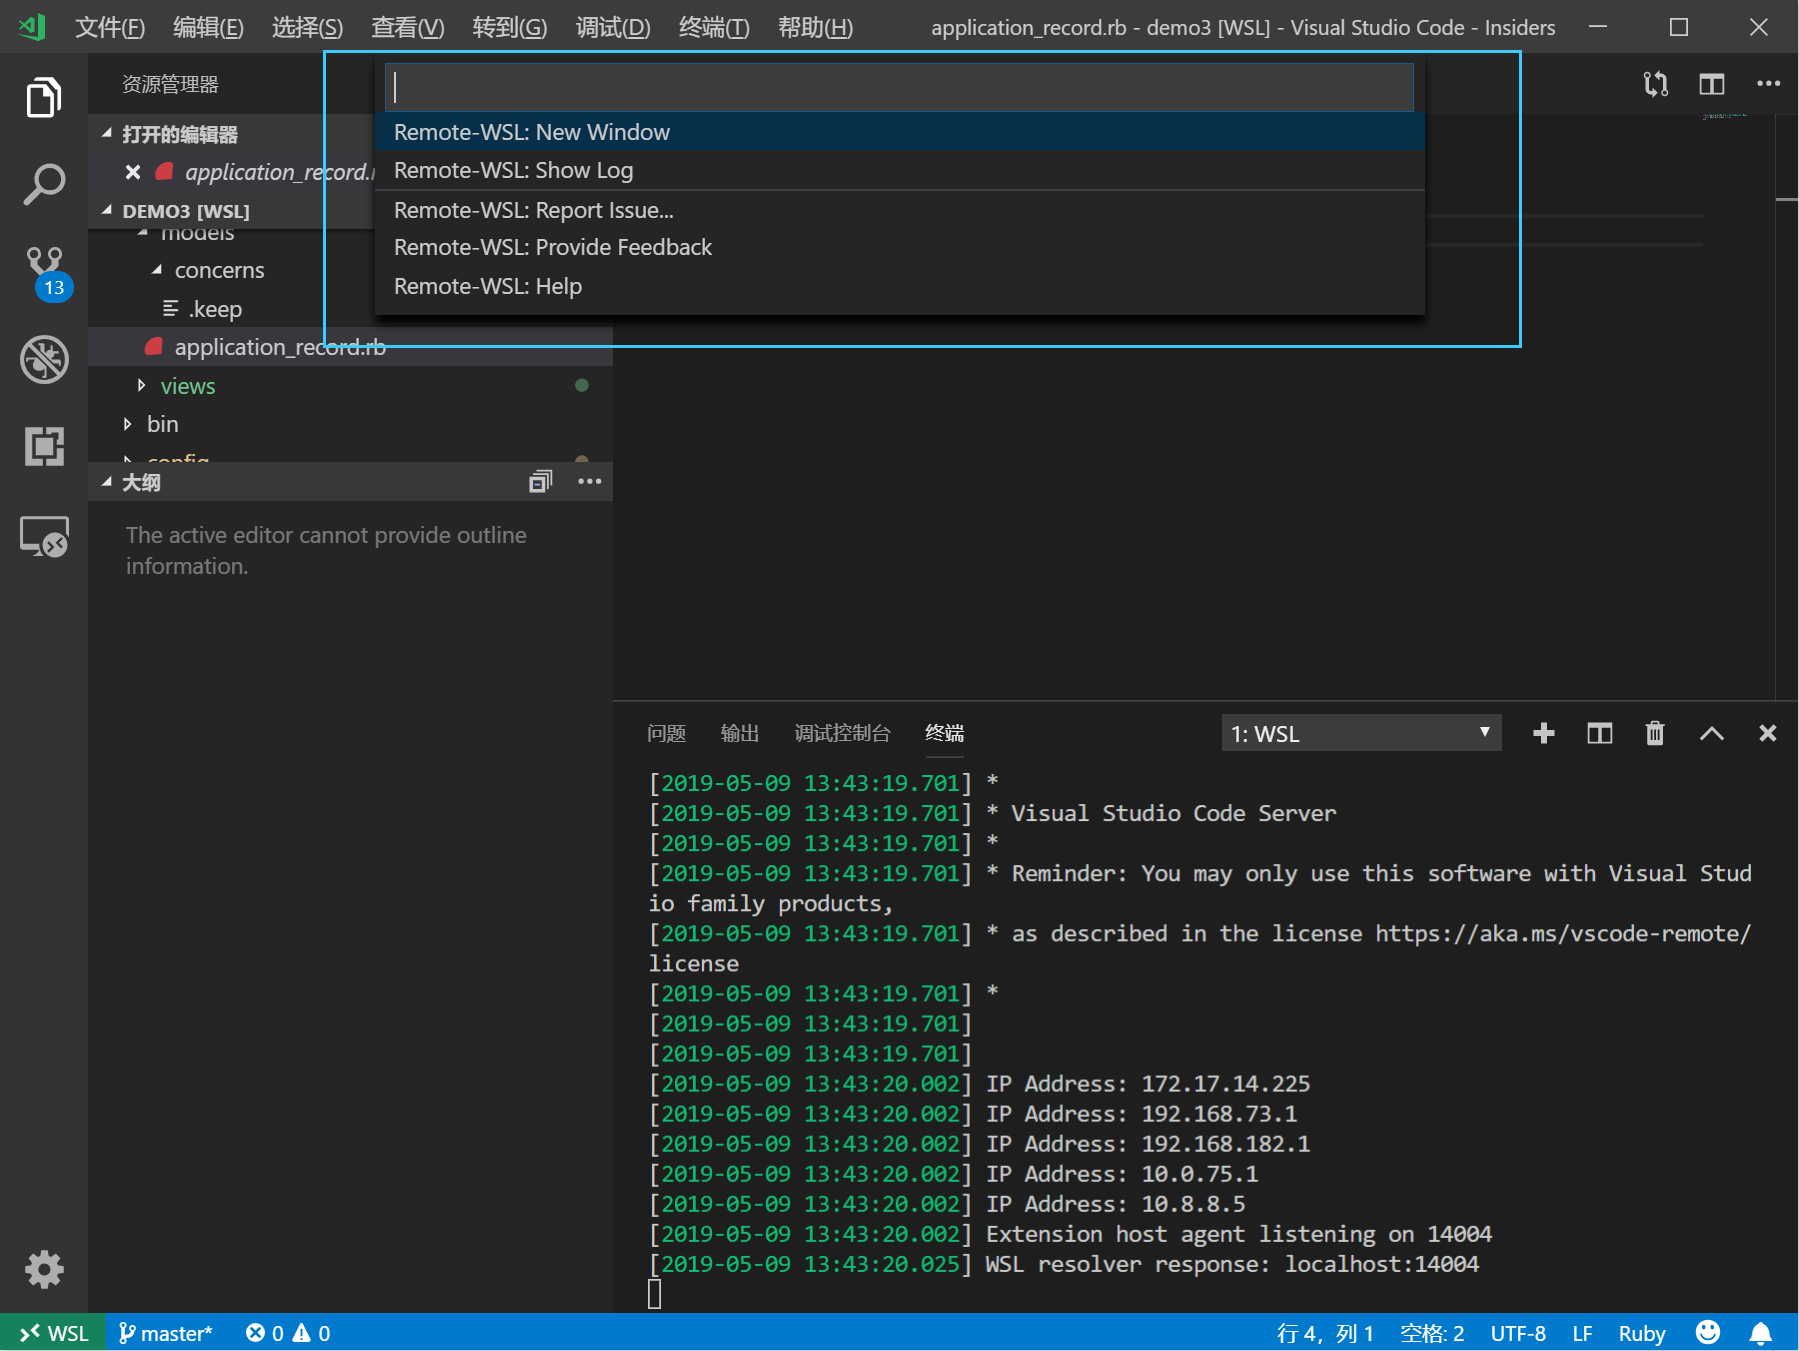The height and width of the screenshot is (1351, 1799).
Task: Click the compare changes icon in editor toolbar
Action: click(1655, 84)
